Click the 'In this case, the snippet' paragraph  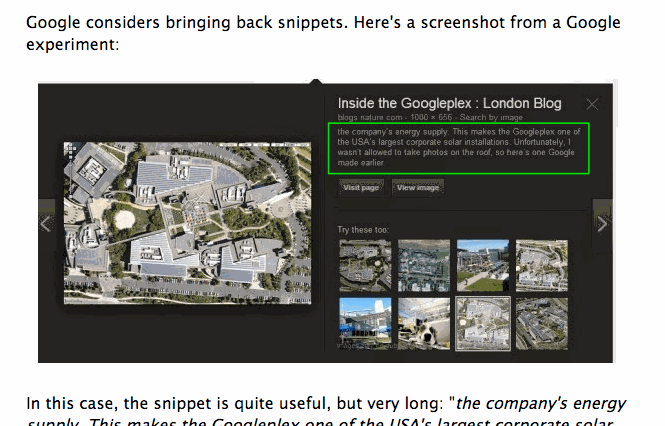tap(326, 410)
